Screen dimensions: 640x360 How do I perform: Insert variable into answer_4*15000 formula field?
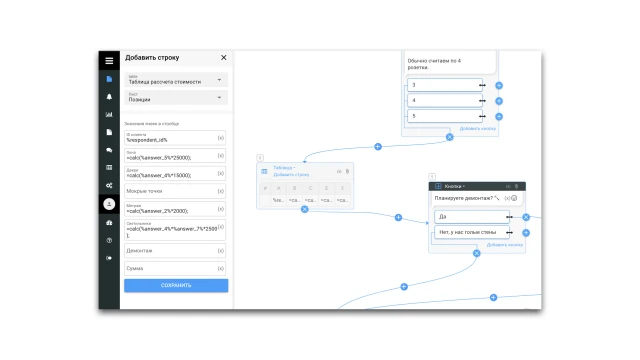(221, 173)
